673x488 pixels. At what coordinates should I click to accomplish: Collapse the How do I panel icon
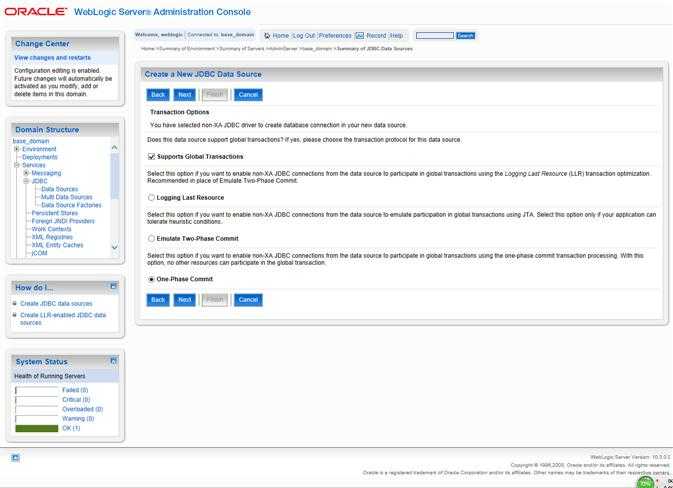(113, 286)
